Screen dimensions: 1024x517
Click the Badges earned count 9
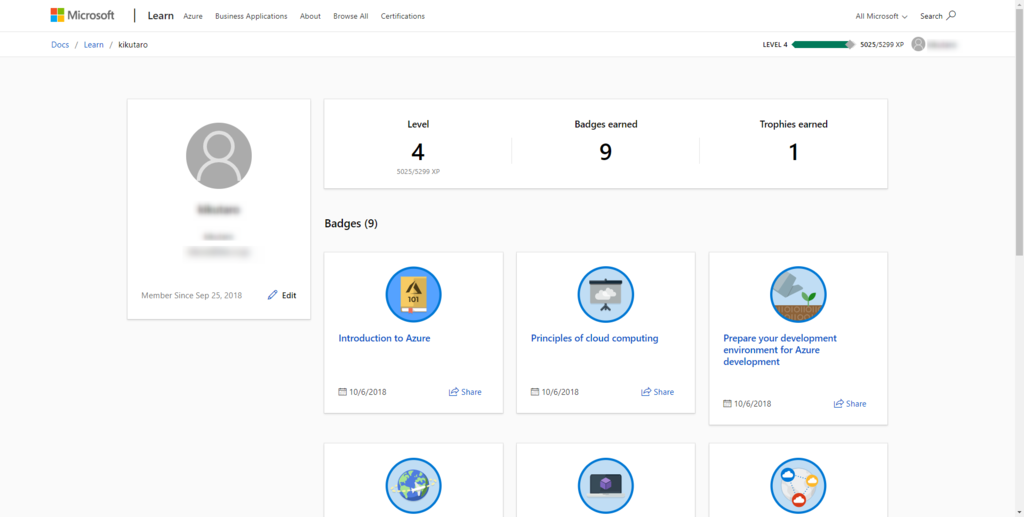pyautogui.click(x=605, y=152)
